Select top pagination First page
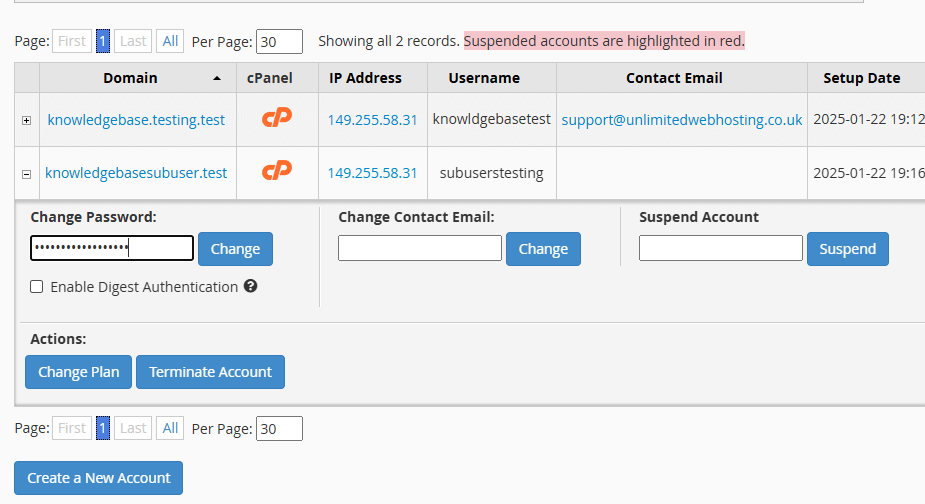Image resolution: width=925 pixels, height=504 pixels. point(72,41)
